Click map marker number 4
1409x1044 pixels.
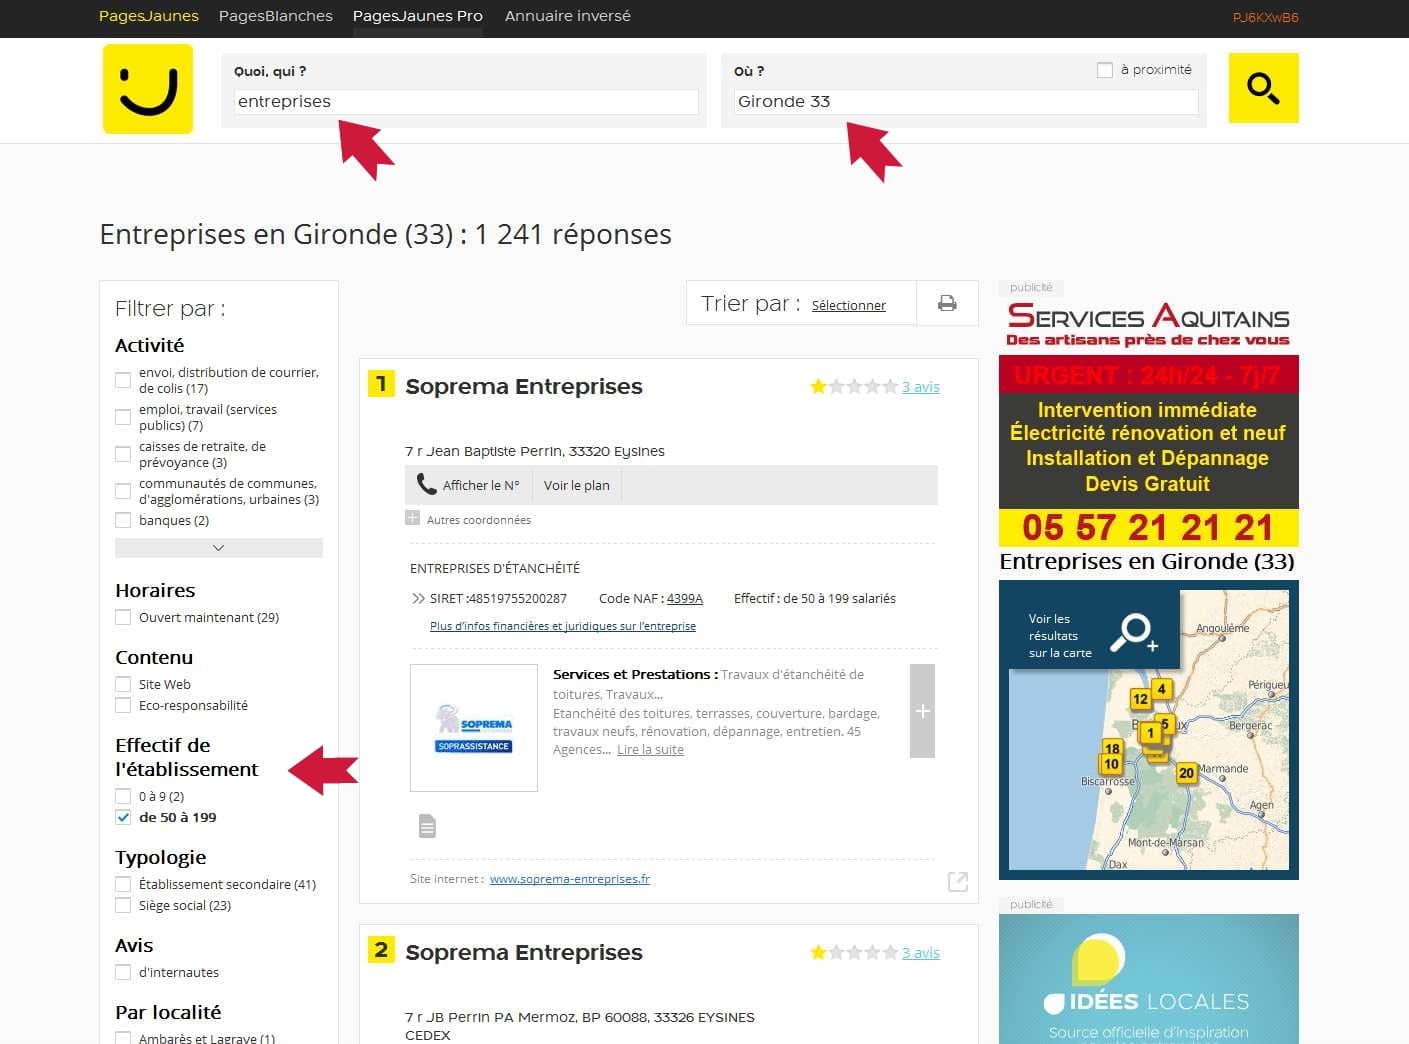point(1161,689)
